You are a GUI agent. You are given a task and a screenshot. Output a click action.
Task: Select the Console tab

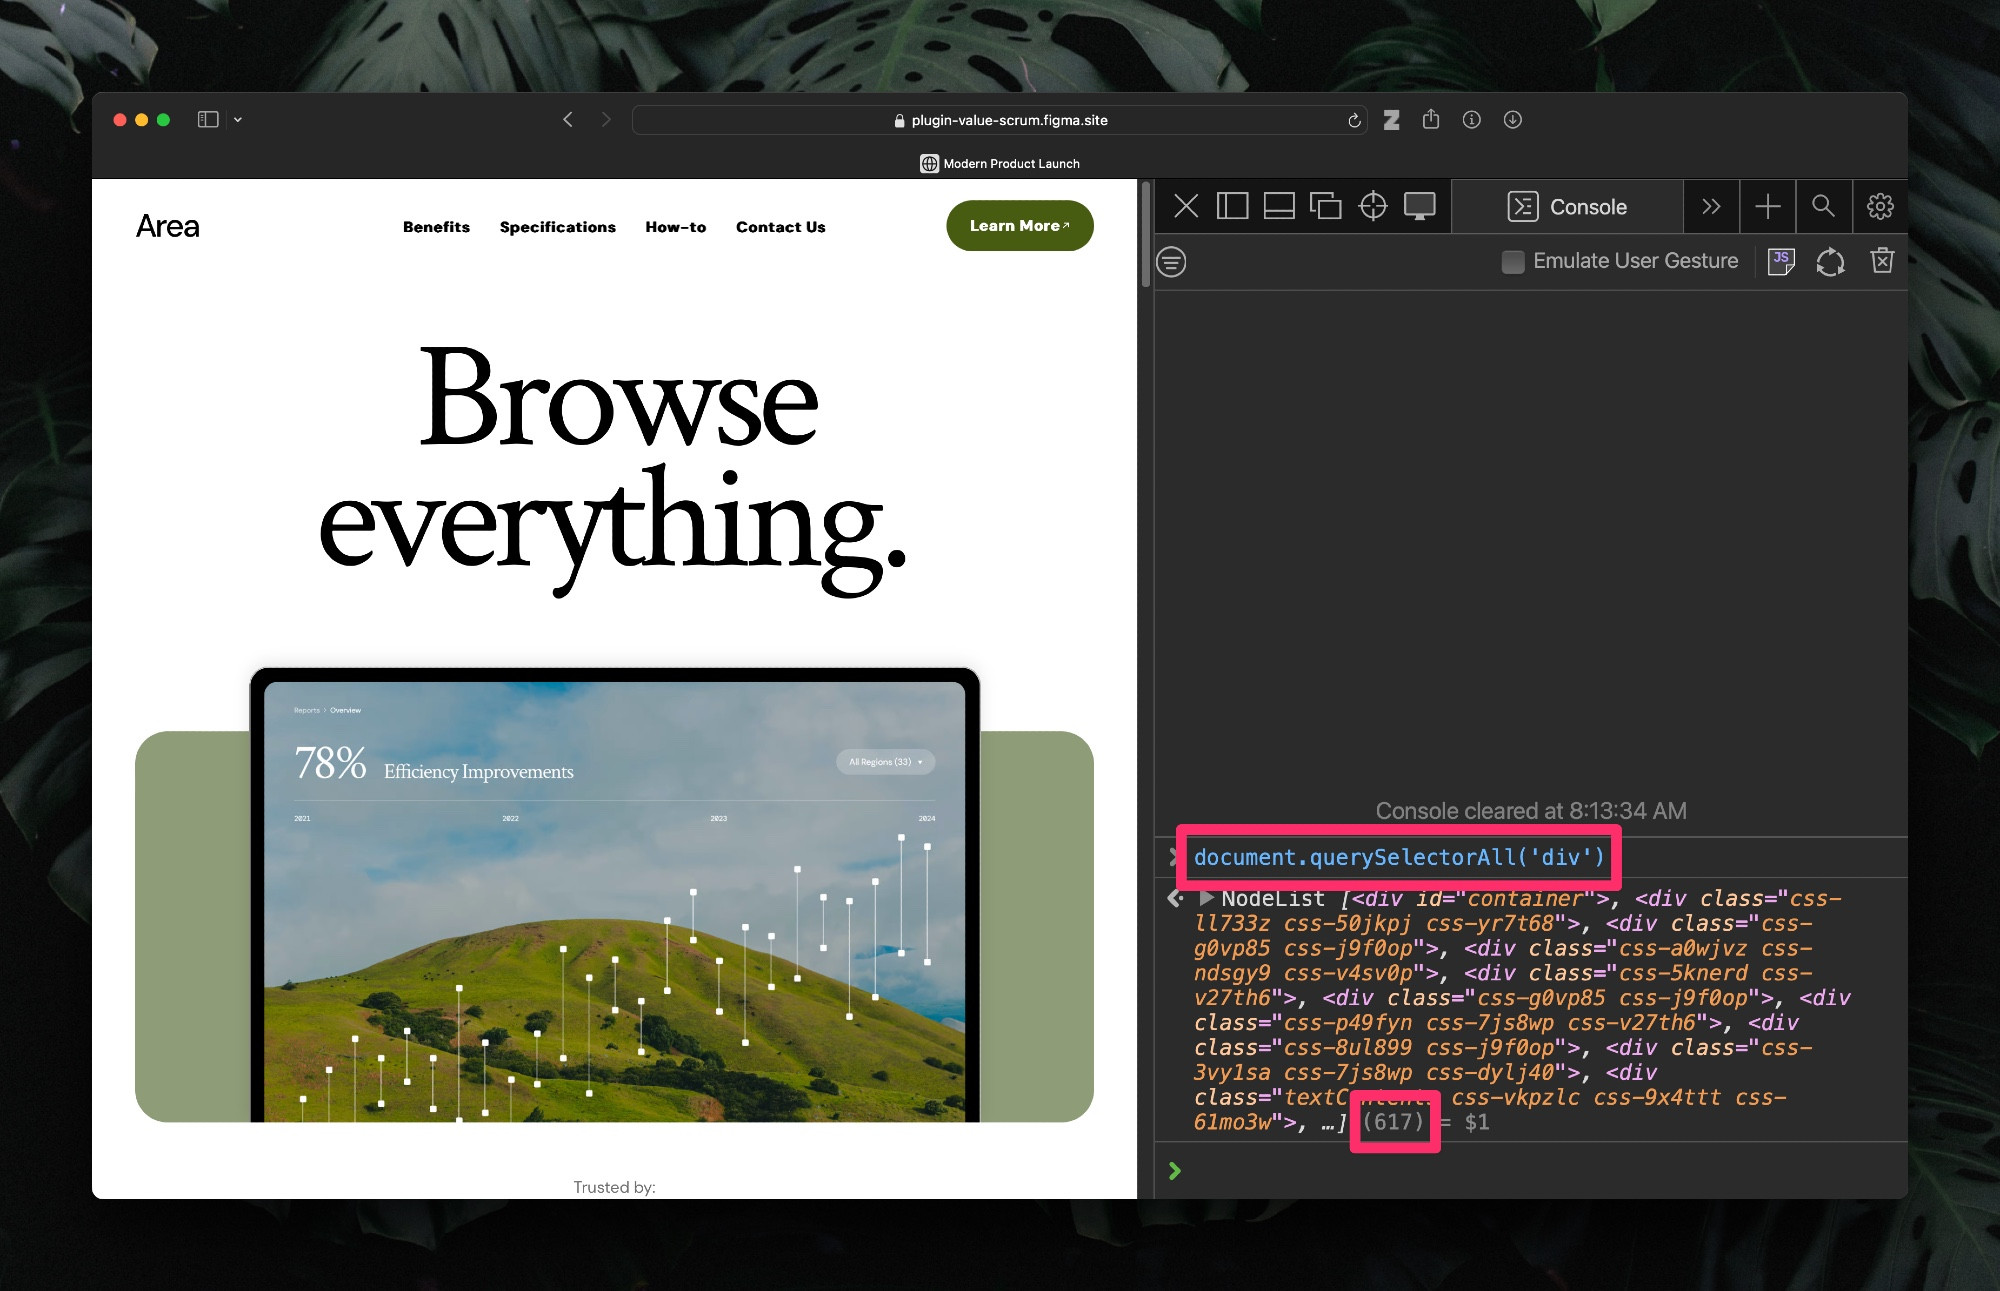click(1567, 207)
